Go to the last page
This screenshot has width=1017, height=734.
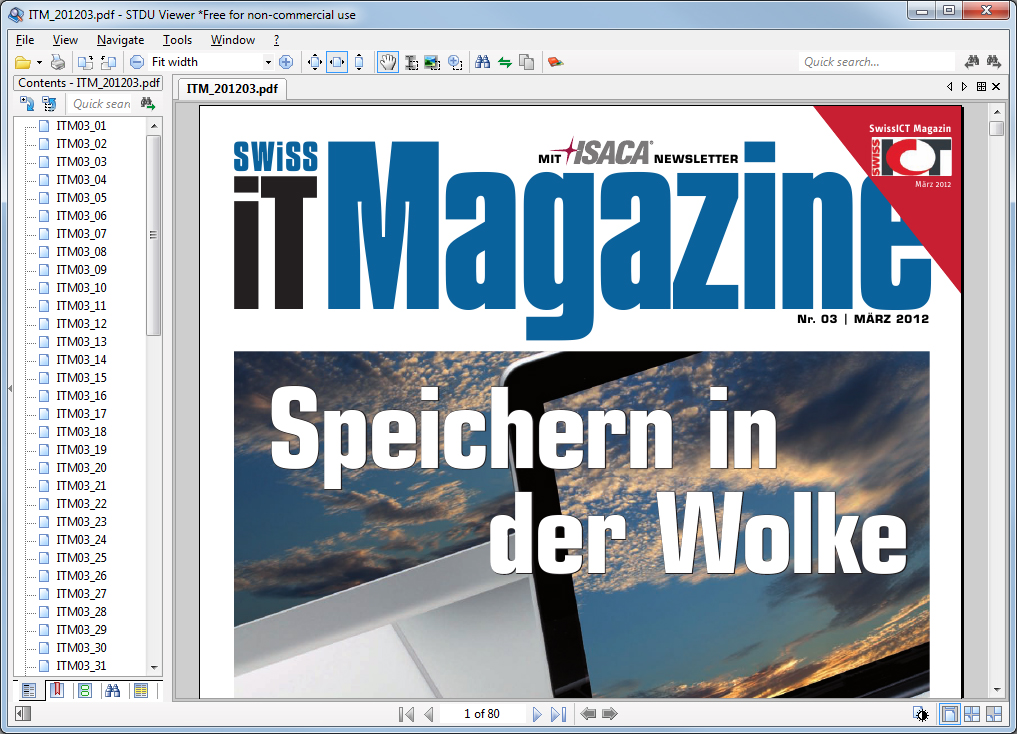point(558,714)
